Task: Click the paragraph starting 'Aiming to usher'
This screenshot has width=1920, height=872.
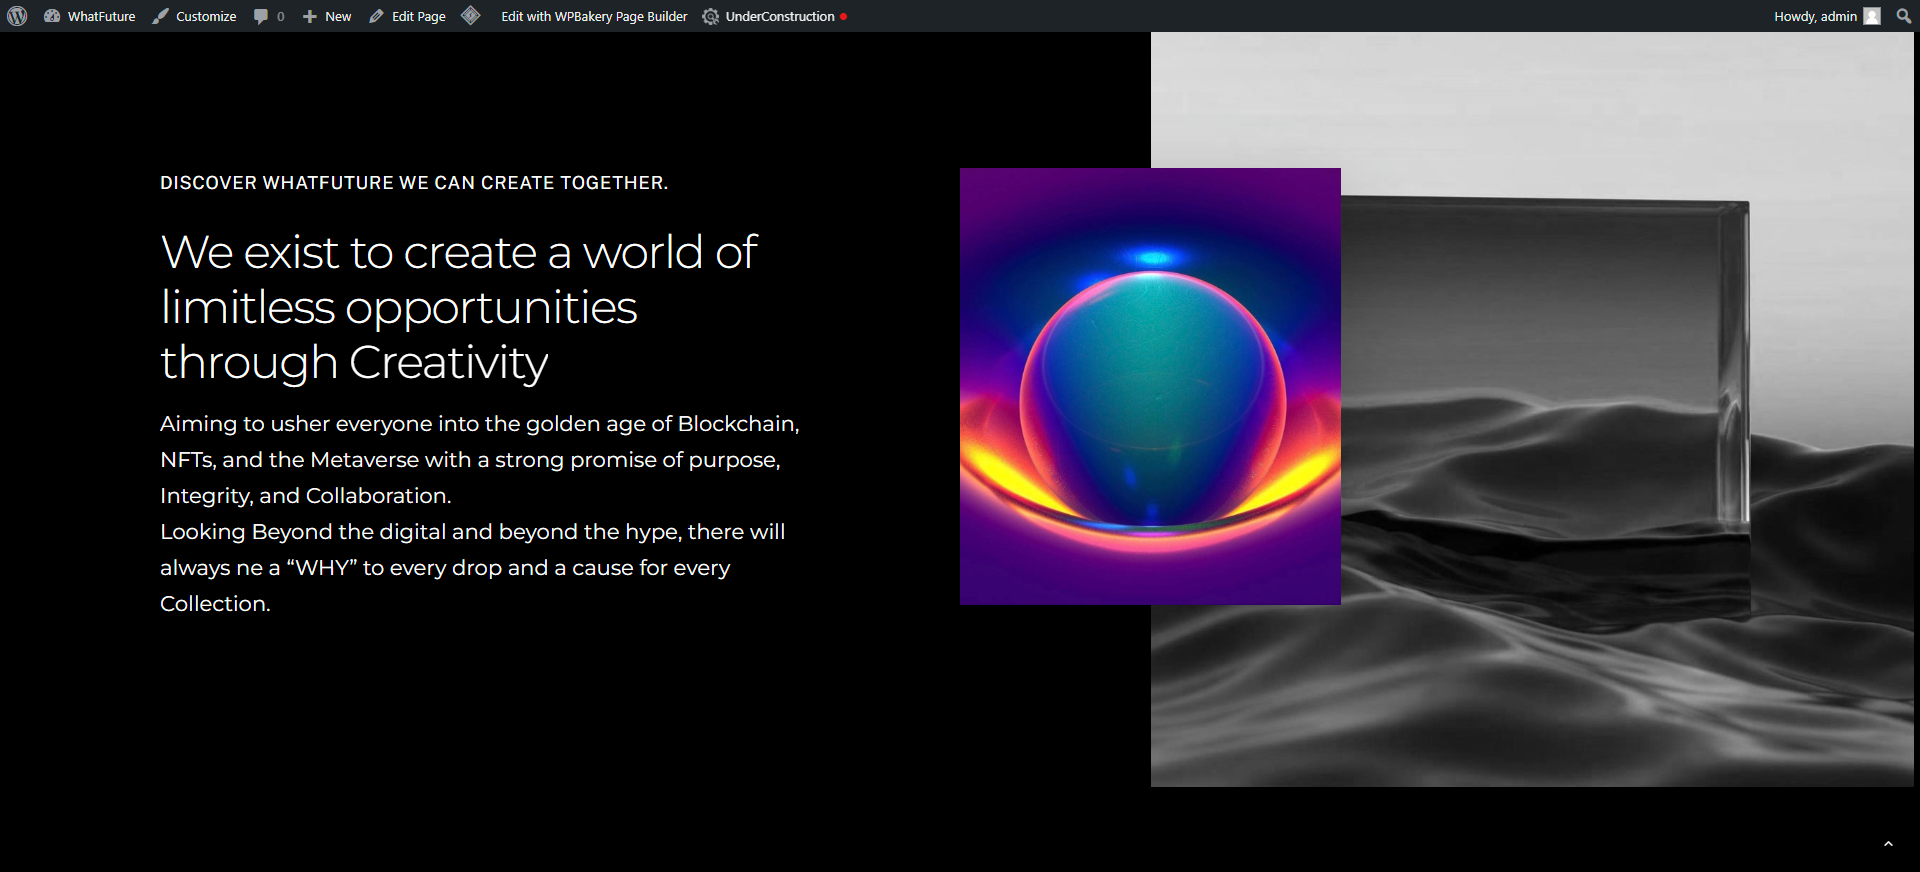Action: pos(480,460)
